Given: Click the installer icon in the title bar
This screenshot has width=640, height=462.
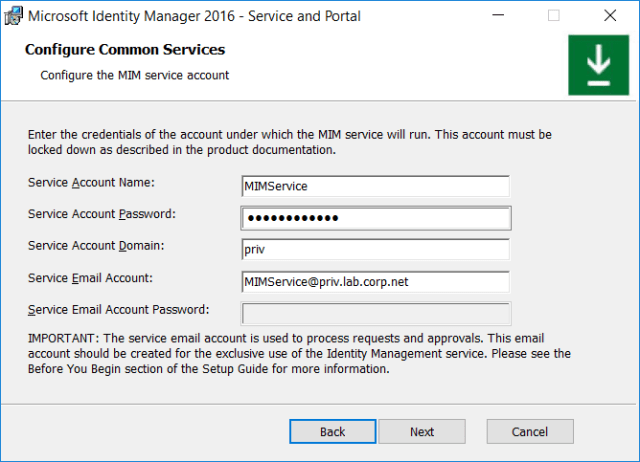Looking at the screenshot, I should point(14,16).
